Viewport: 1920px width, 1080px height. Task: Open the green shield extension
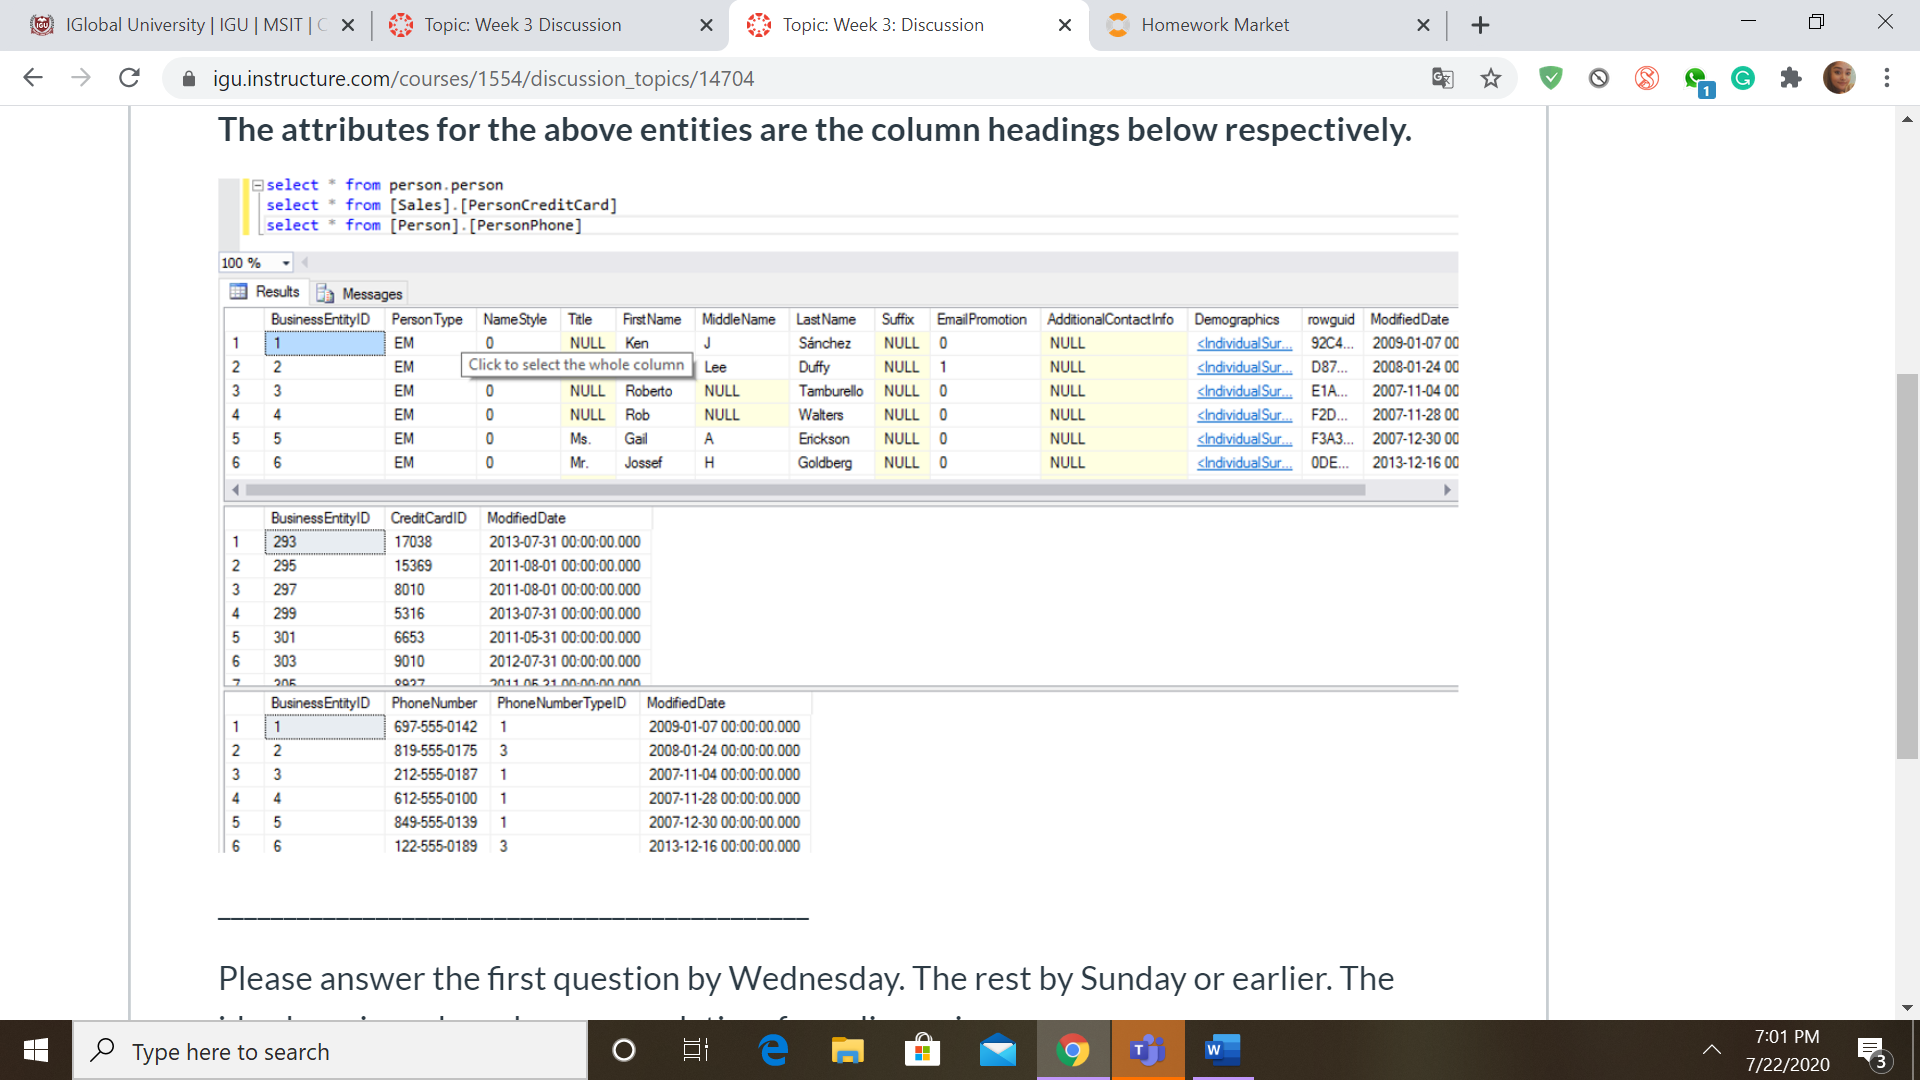[1550, 78]
